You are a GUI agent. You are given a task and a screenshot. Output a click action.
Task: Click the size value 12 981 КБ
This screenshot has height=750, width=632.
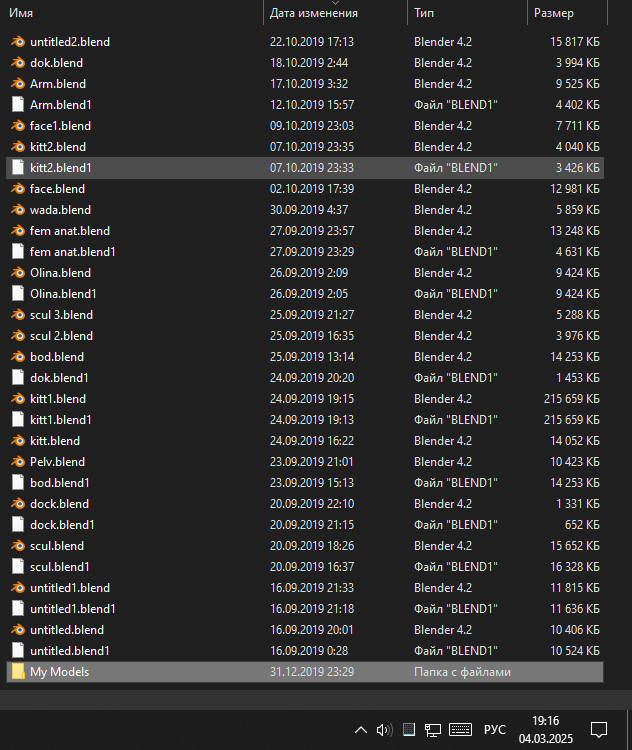pos(575,189)
